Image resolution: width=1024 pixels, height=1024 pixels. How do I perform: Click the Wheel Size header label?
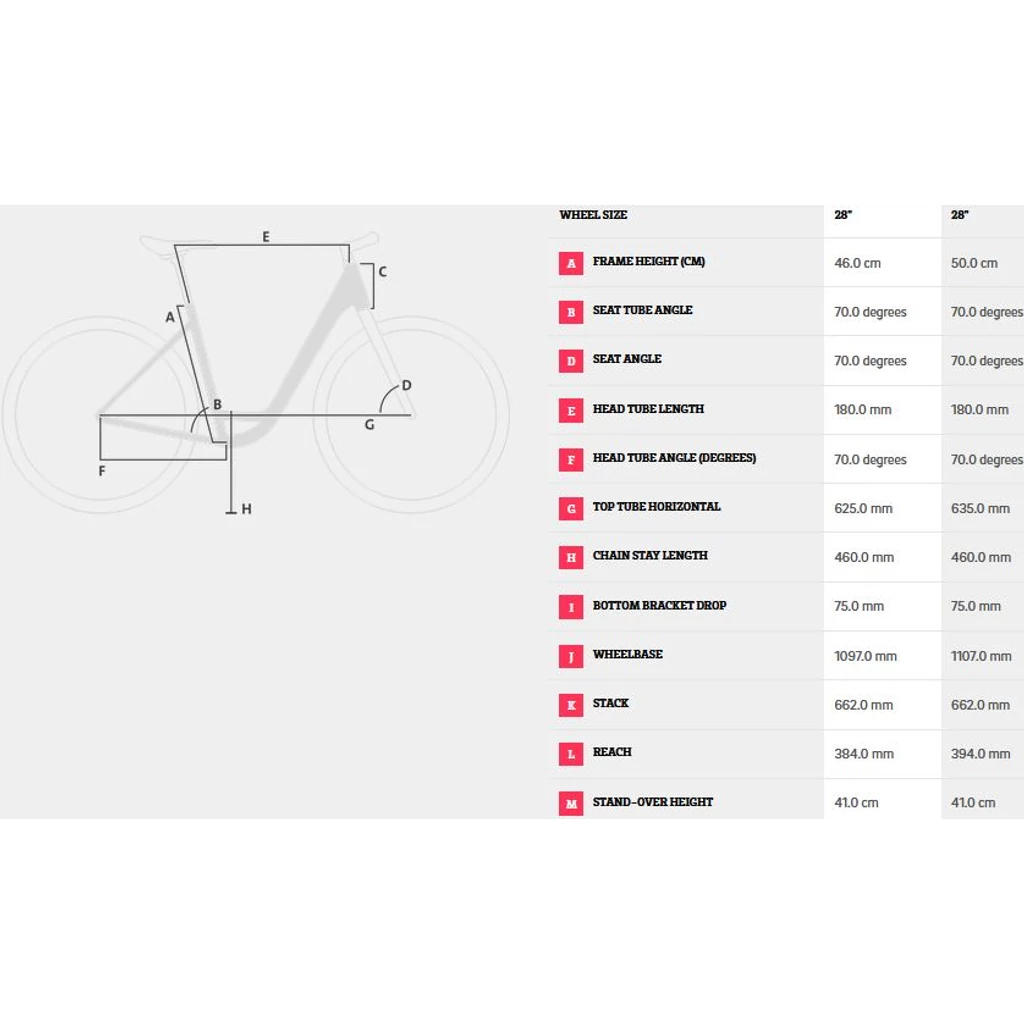coord(593,215)
